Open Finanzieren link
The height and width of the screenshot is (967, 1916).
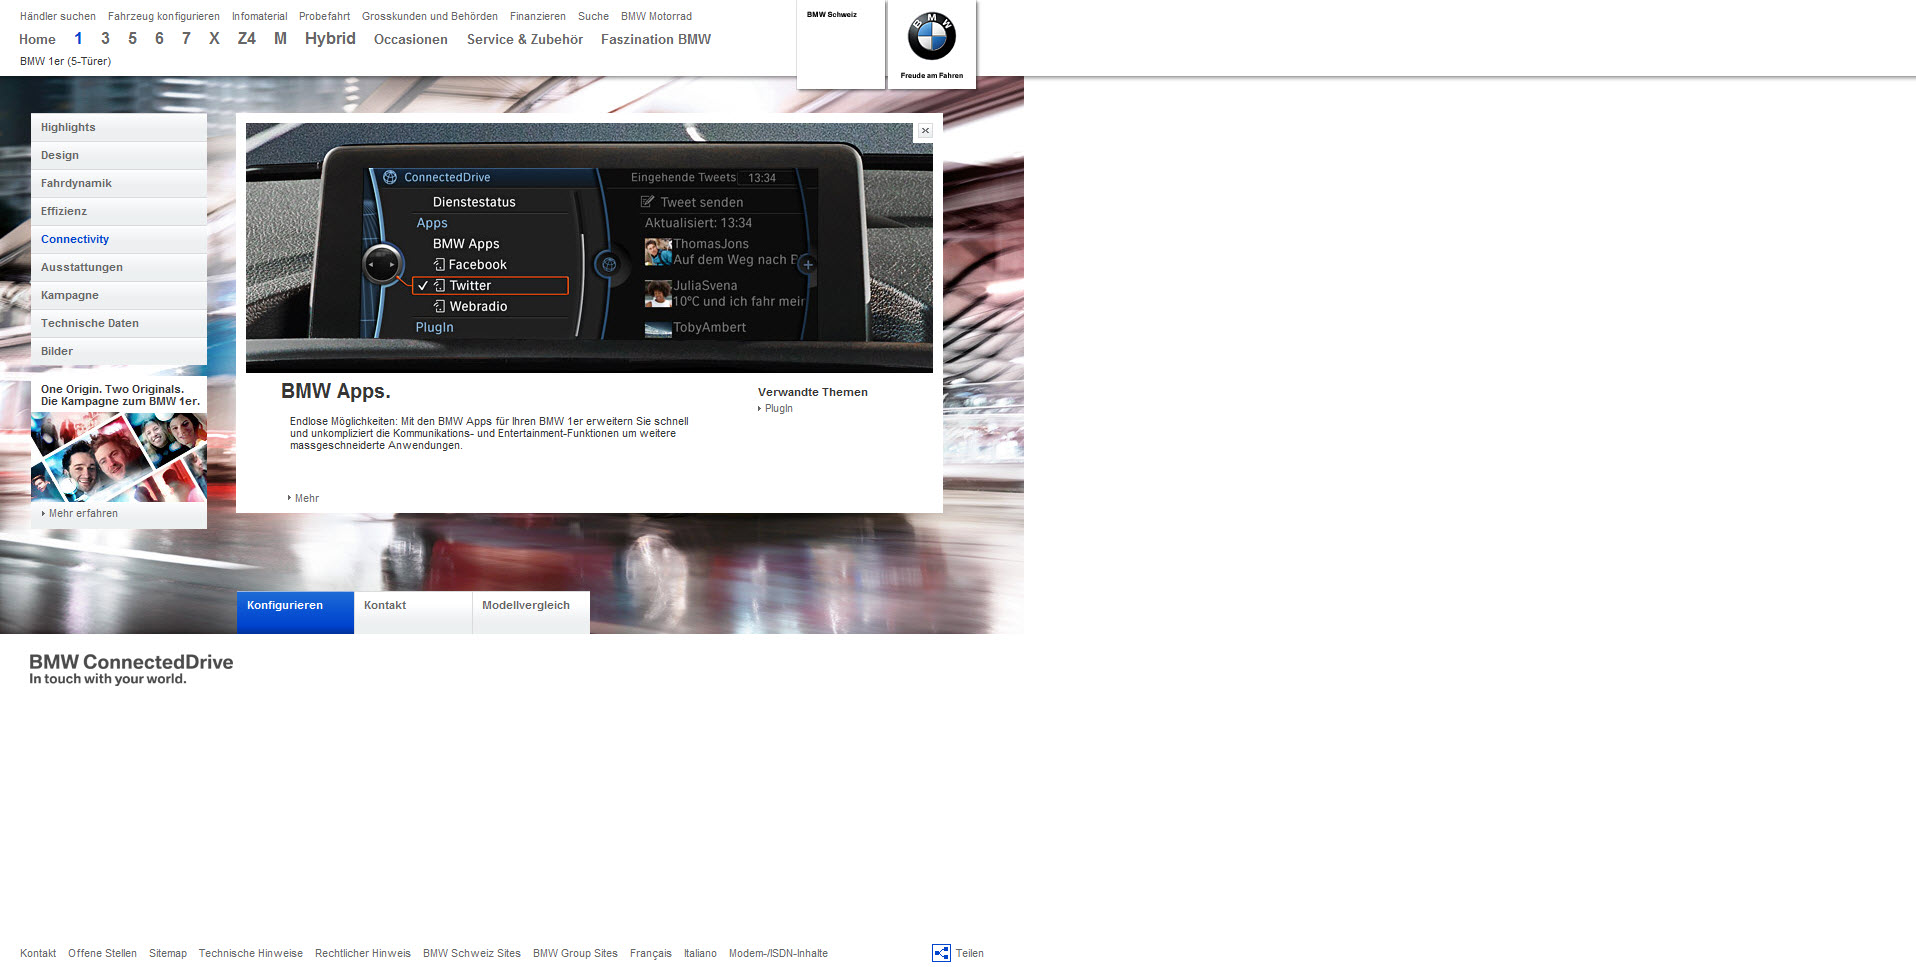pyautogui.click(x=538, y=16)
